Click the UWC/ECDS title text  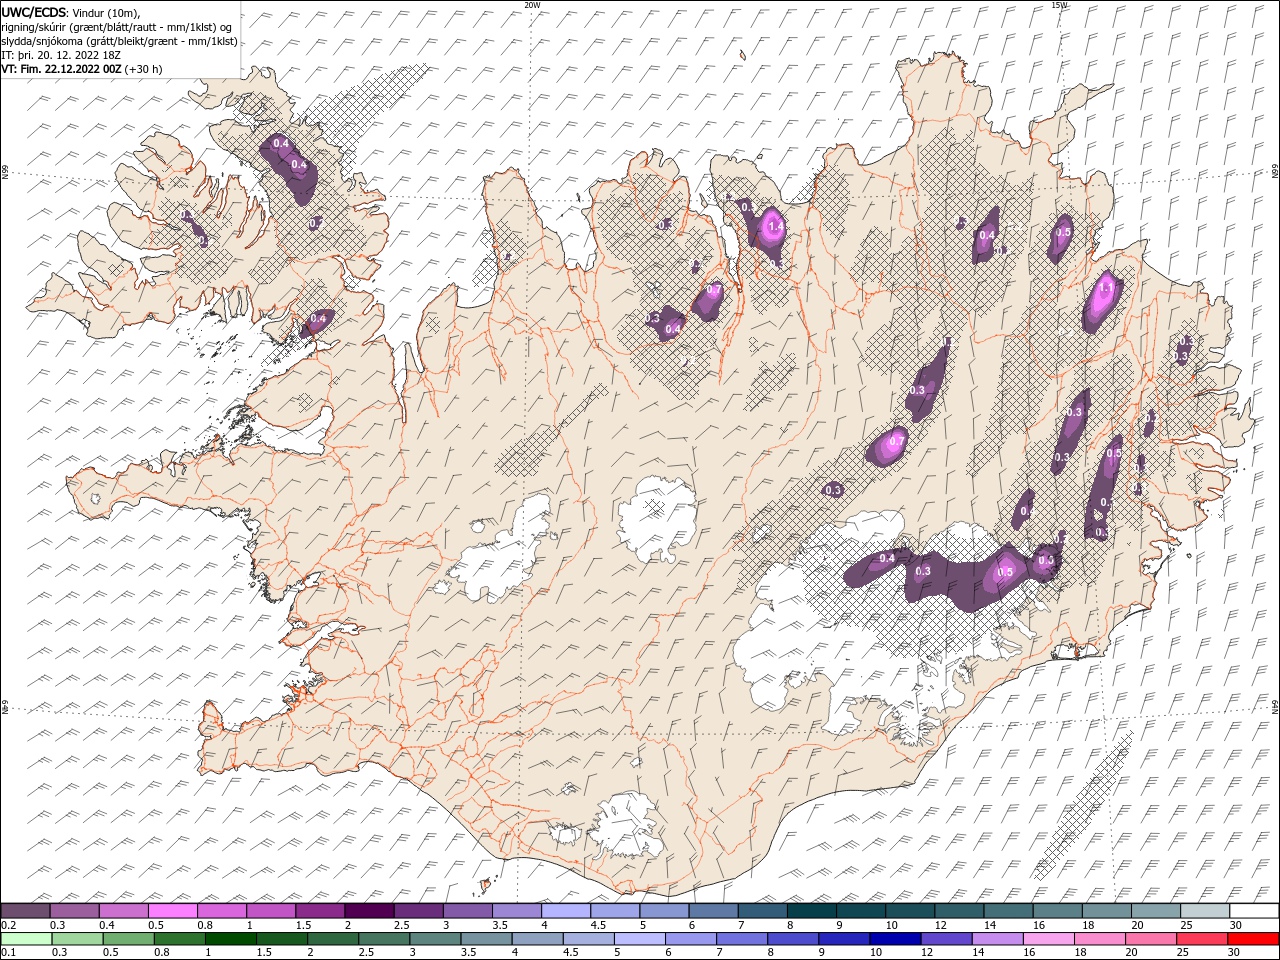pos(34,11)
